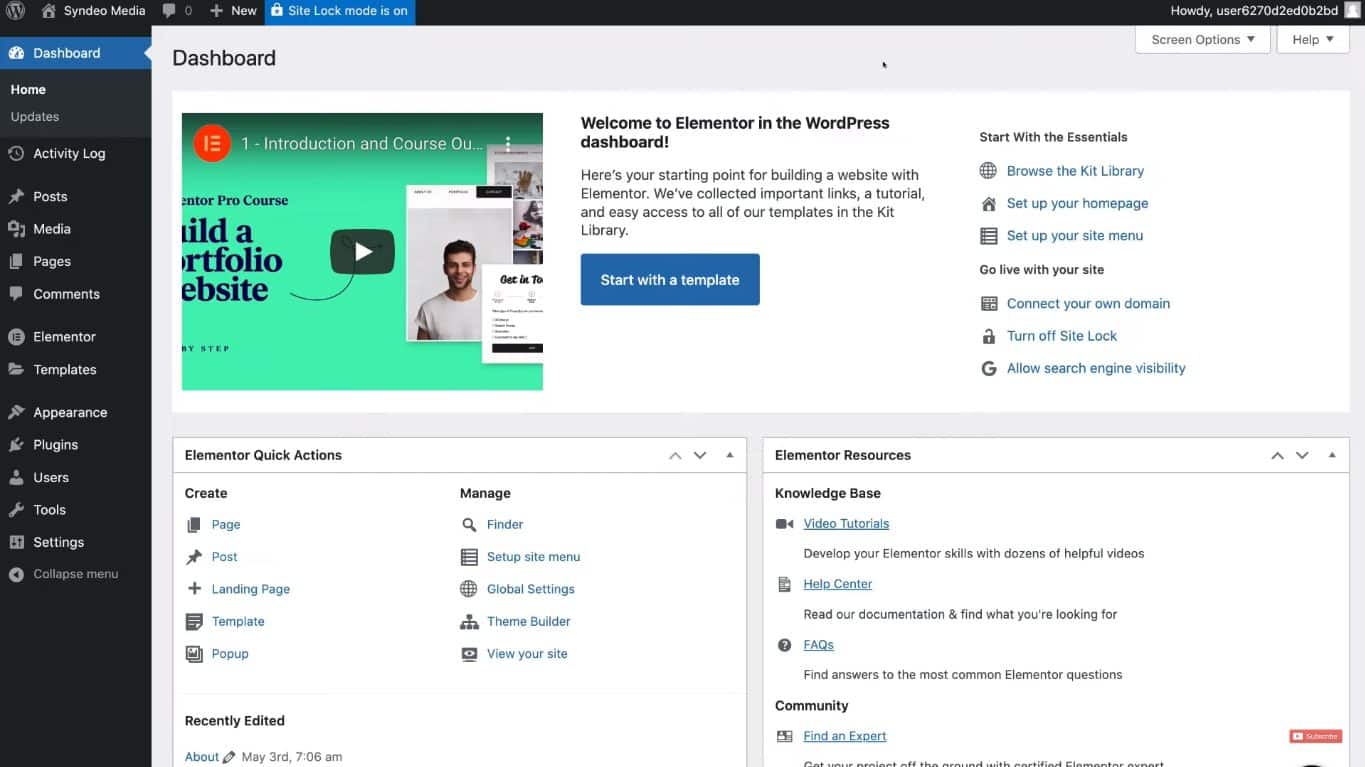
Task: Go to Home submenu item
Action: (x=28, y=90)
